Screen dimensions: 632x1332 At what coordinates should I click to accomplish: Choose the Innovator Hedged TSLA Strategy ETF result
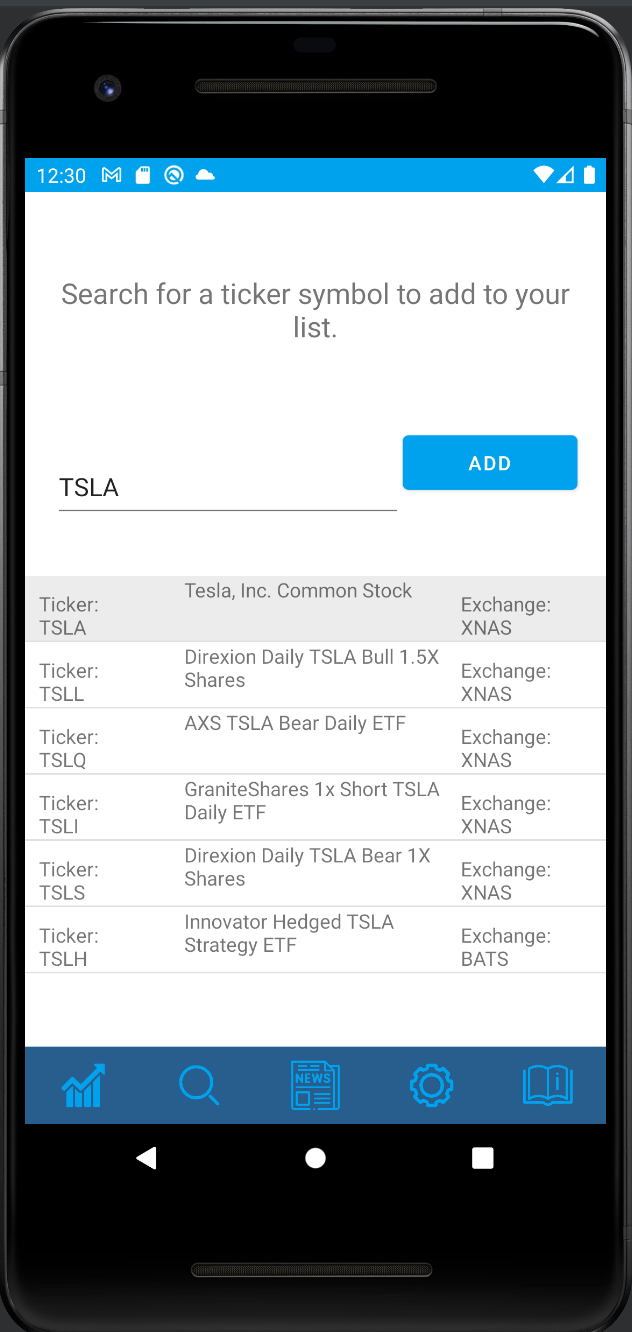coord(315,938)
